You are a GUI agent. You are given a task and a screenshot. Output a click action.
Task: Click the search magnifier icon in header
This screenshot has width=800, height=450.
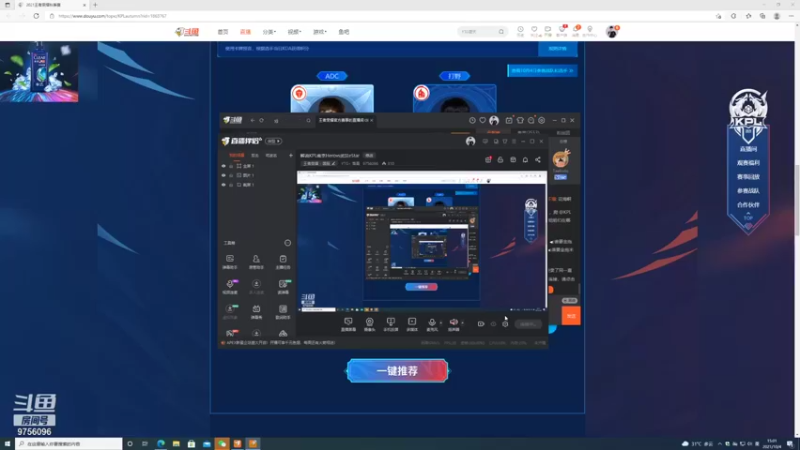[x=502, y=32]
